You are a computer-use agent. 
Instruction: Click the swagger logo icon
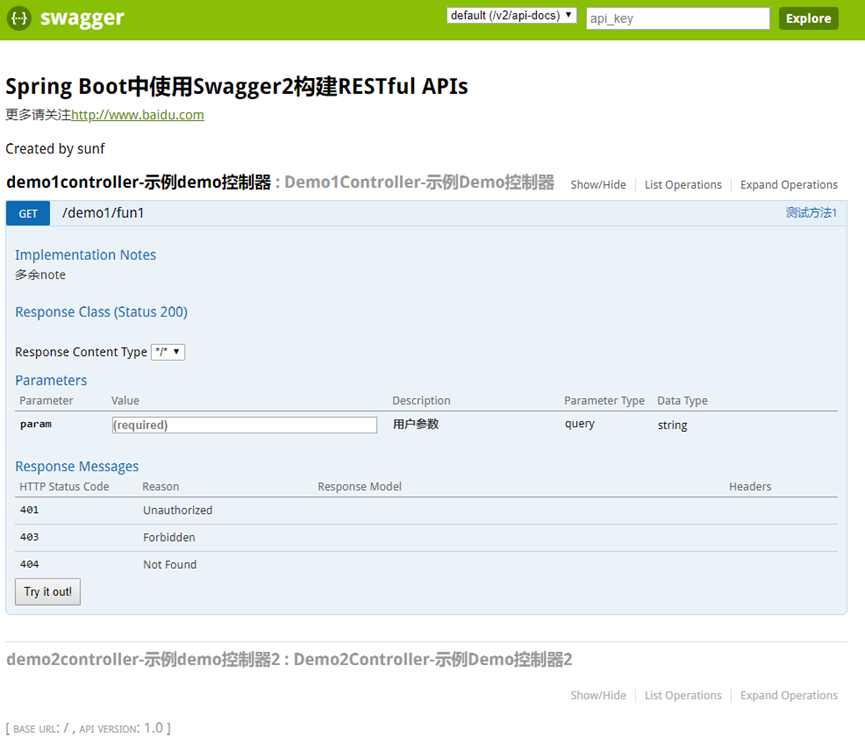(x=19, y=18)
